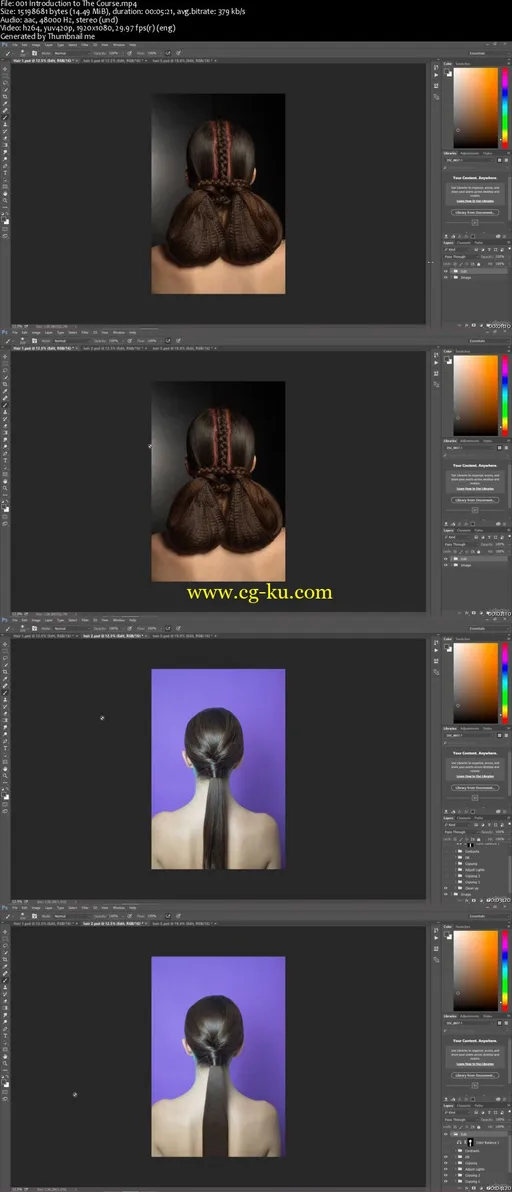Viewport: 512px width, 1192px height.
Task: Open brush preset picker in the top frame's options bar
Action: click(x=23, y=54)
